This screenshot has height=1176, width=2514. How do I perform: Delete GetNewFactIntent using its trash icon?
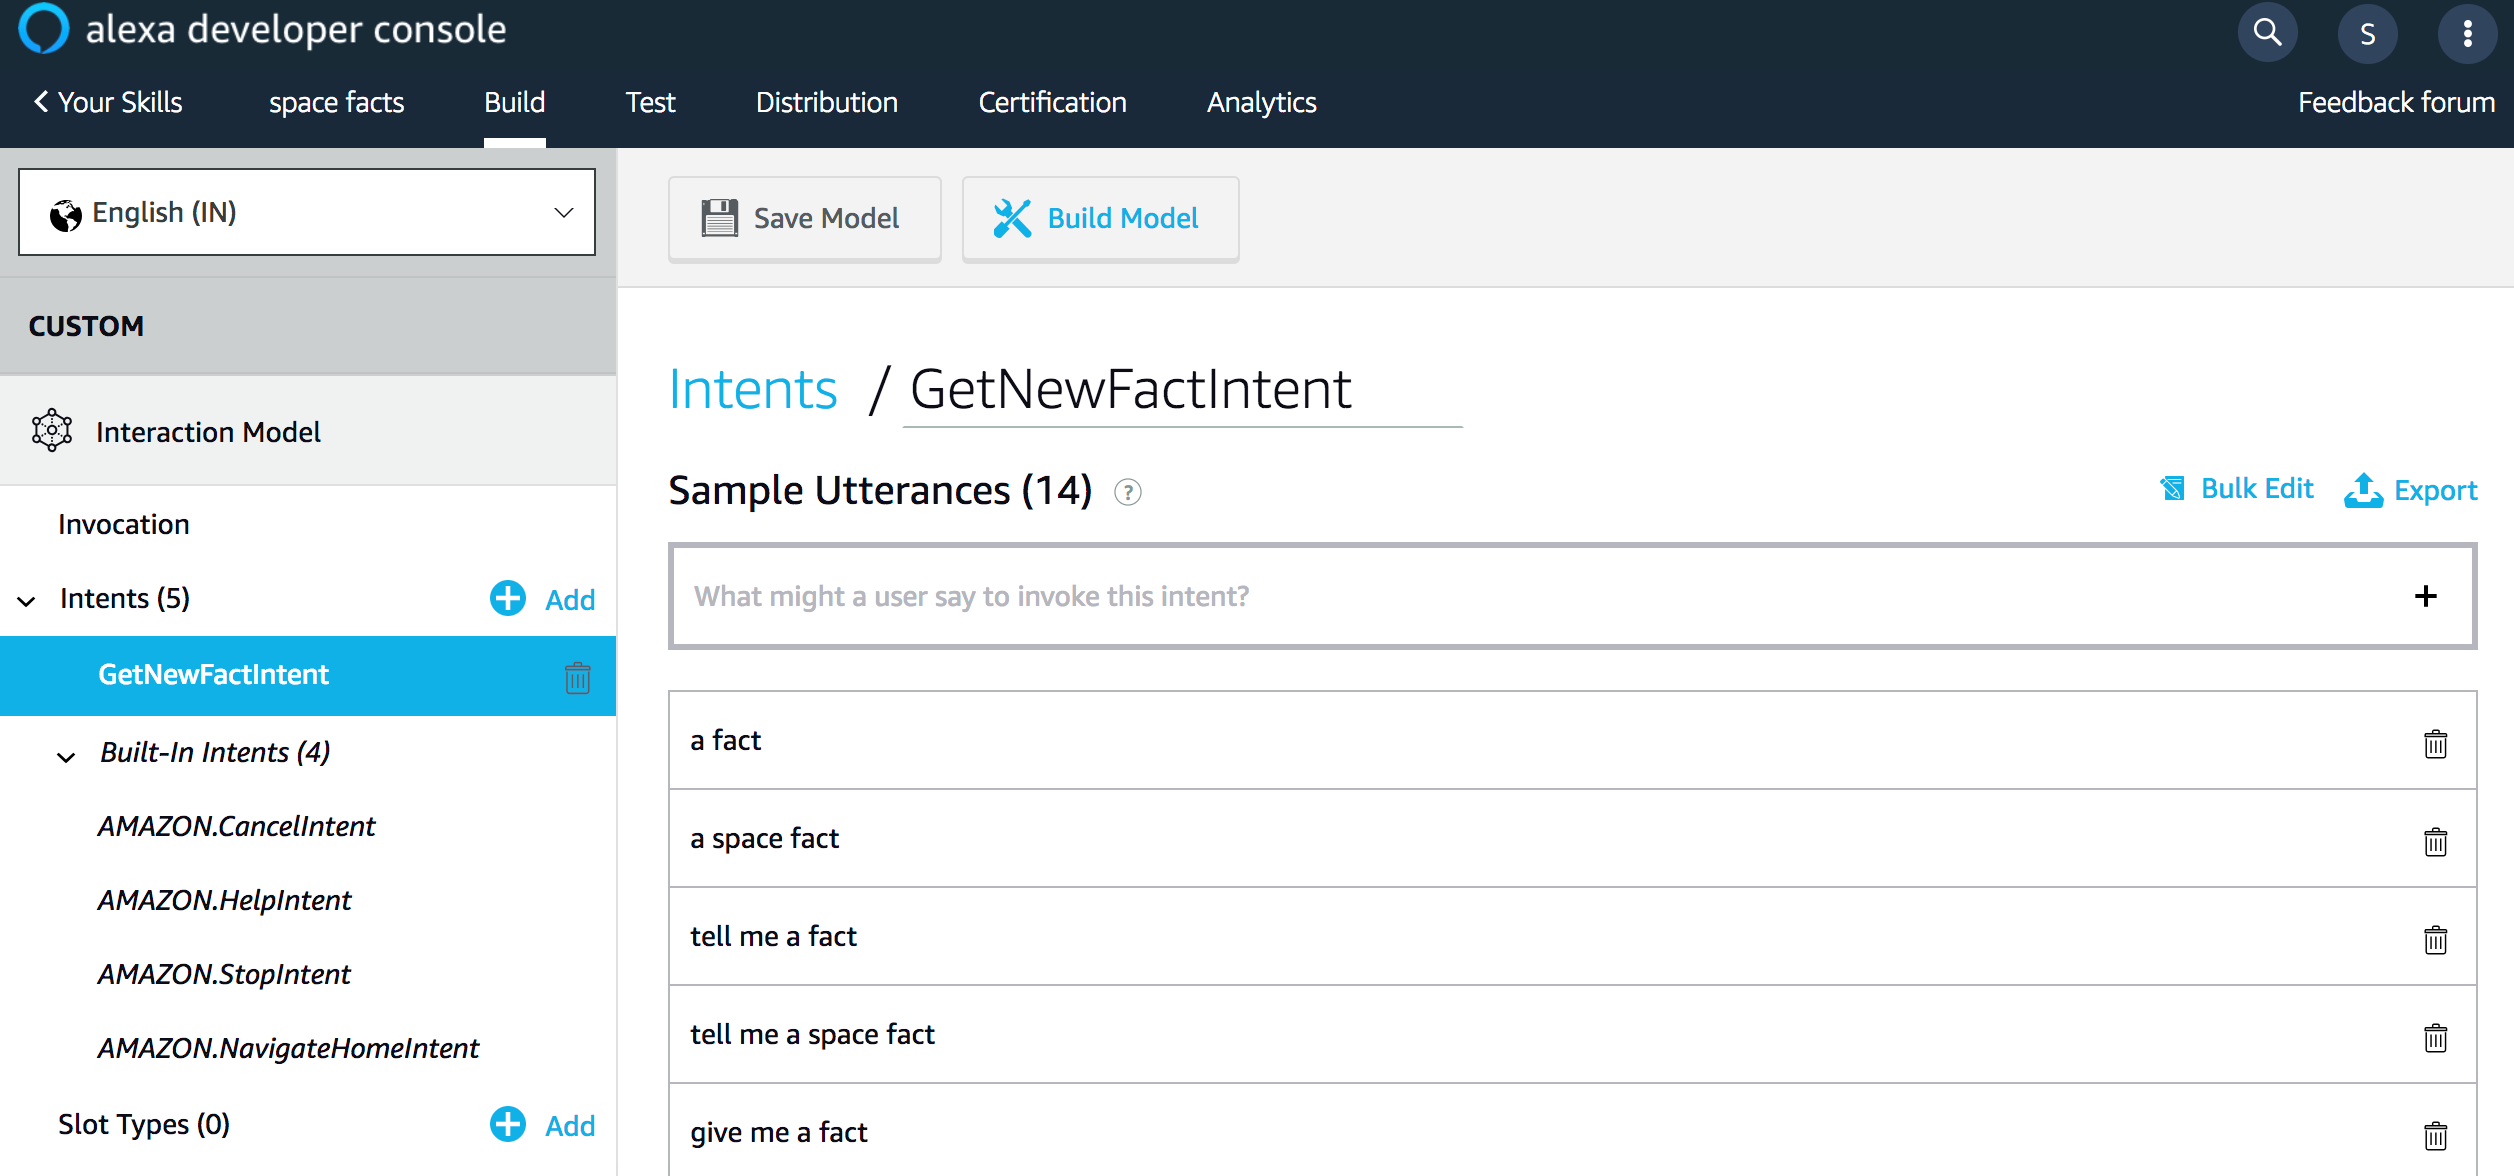coord(578,676)
